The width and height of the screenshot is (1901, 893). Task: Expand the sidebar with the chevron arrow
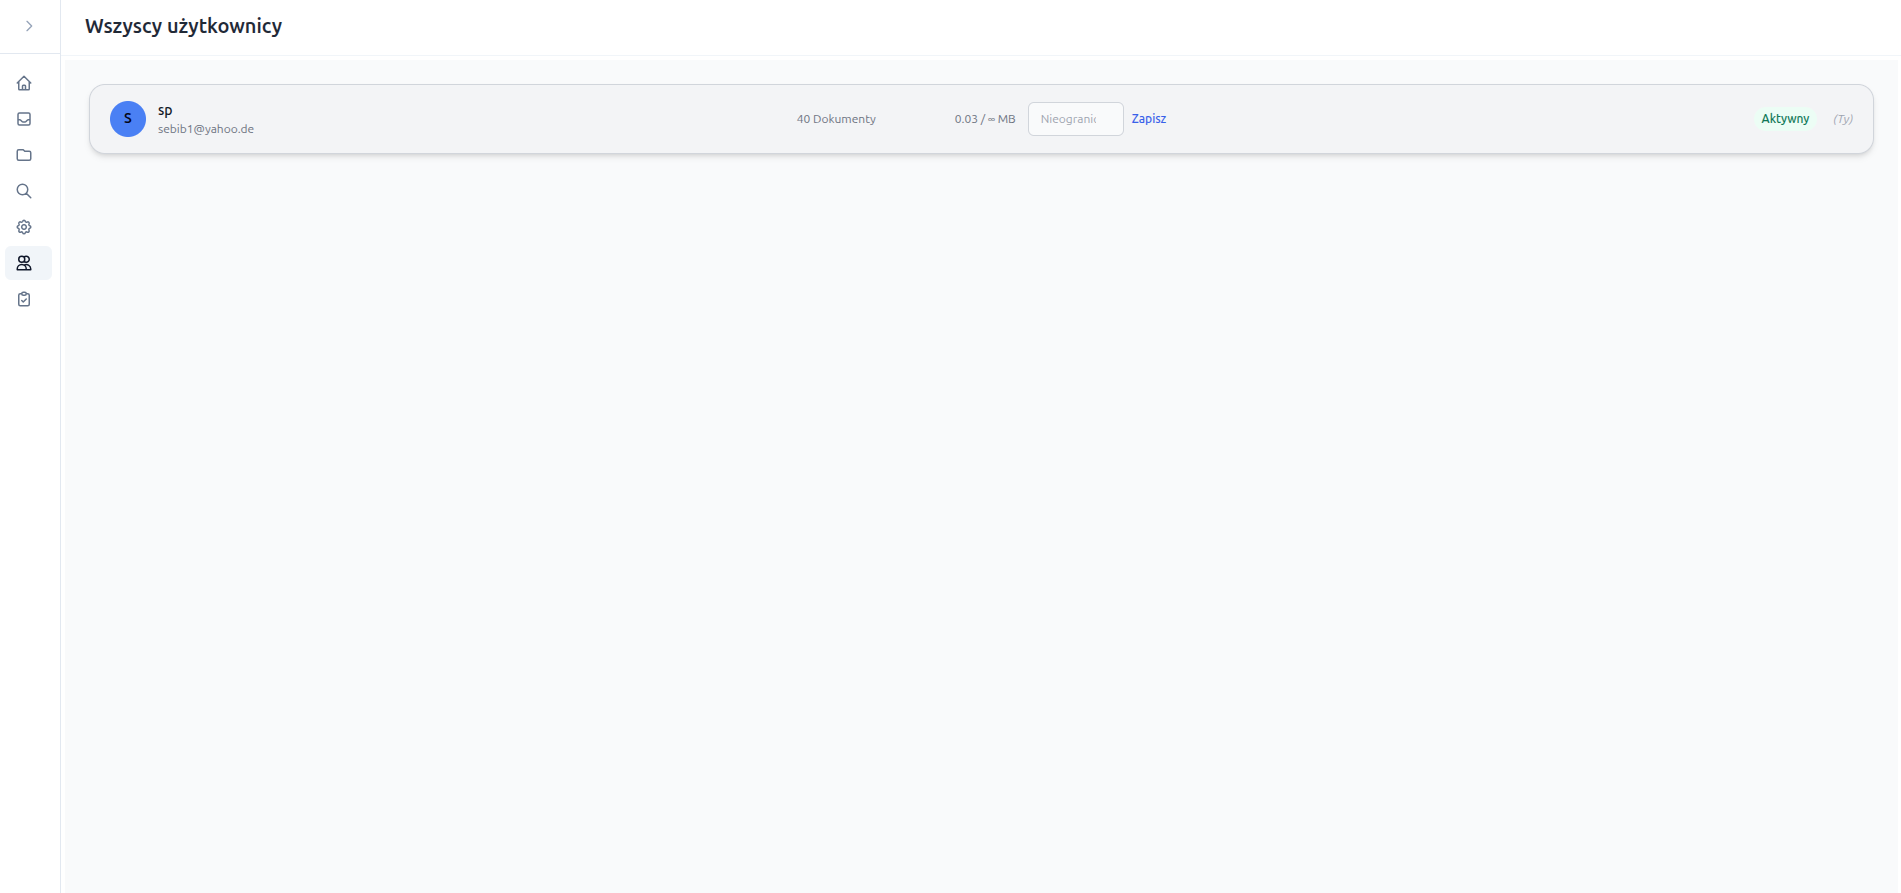(x=29, y=26)
